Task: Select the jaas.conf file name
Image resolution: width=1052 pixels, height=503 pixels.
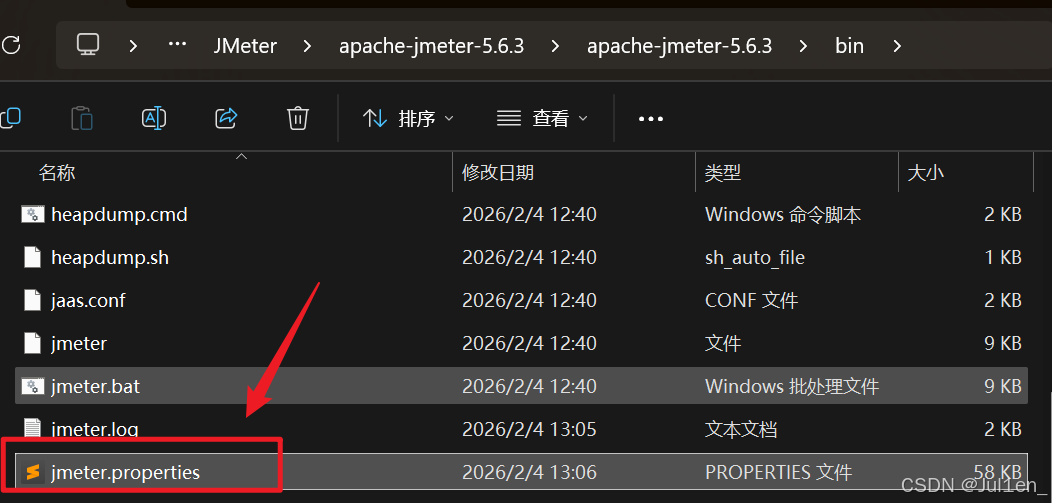Action: (x=88, y=300)
